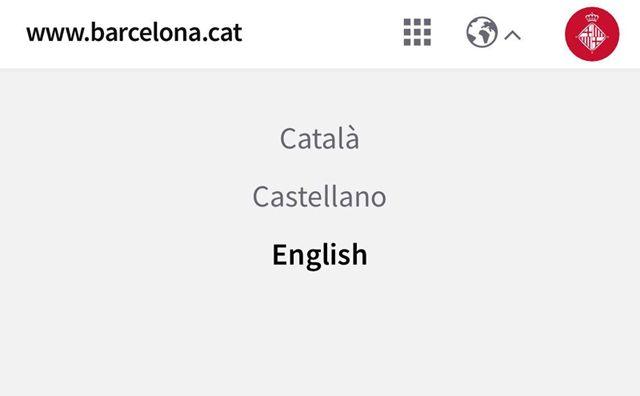The height and width of the screenshot is (396, 640).
Task: Select Castellano from the language list
Action: (320, 197)
